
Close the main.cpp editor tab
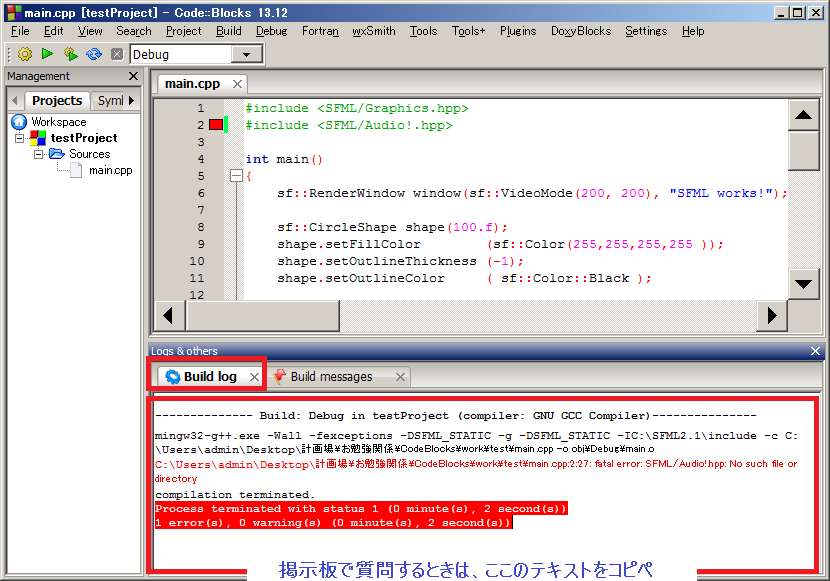tap(237, 85)
